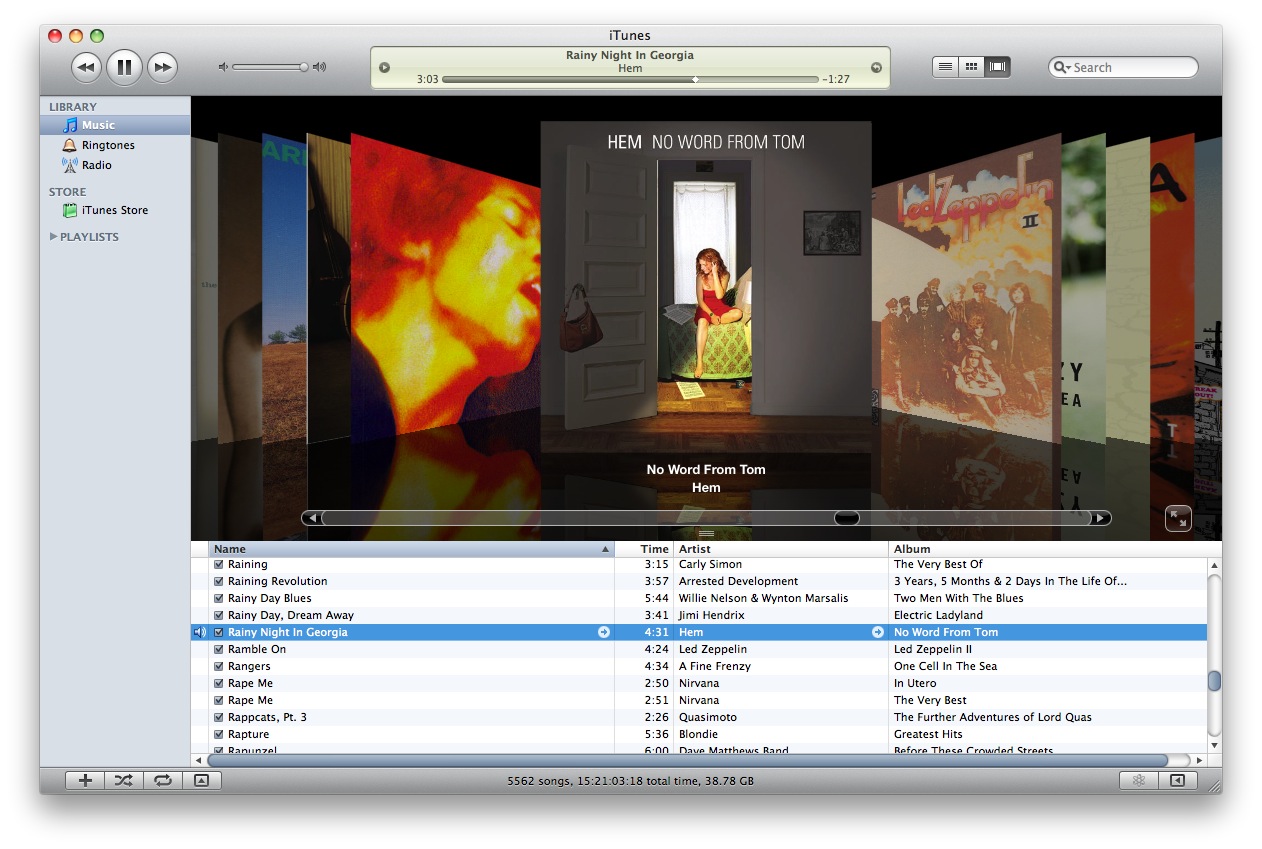This screenshot has width=1262, height=849.
Task: Toggle repeat playback
Action: pos(162,781)
